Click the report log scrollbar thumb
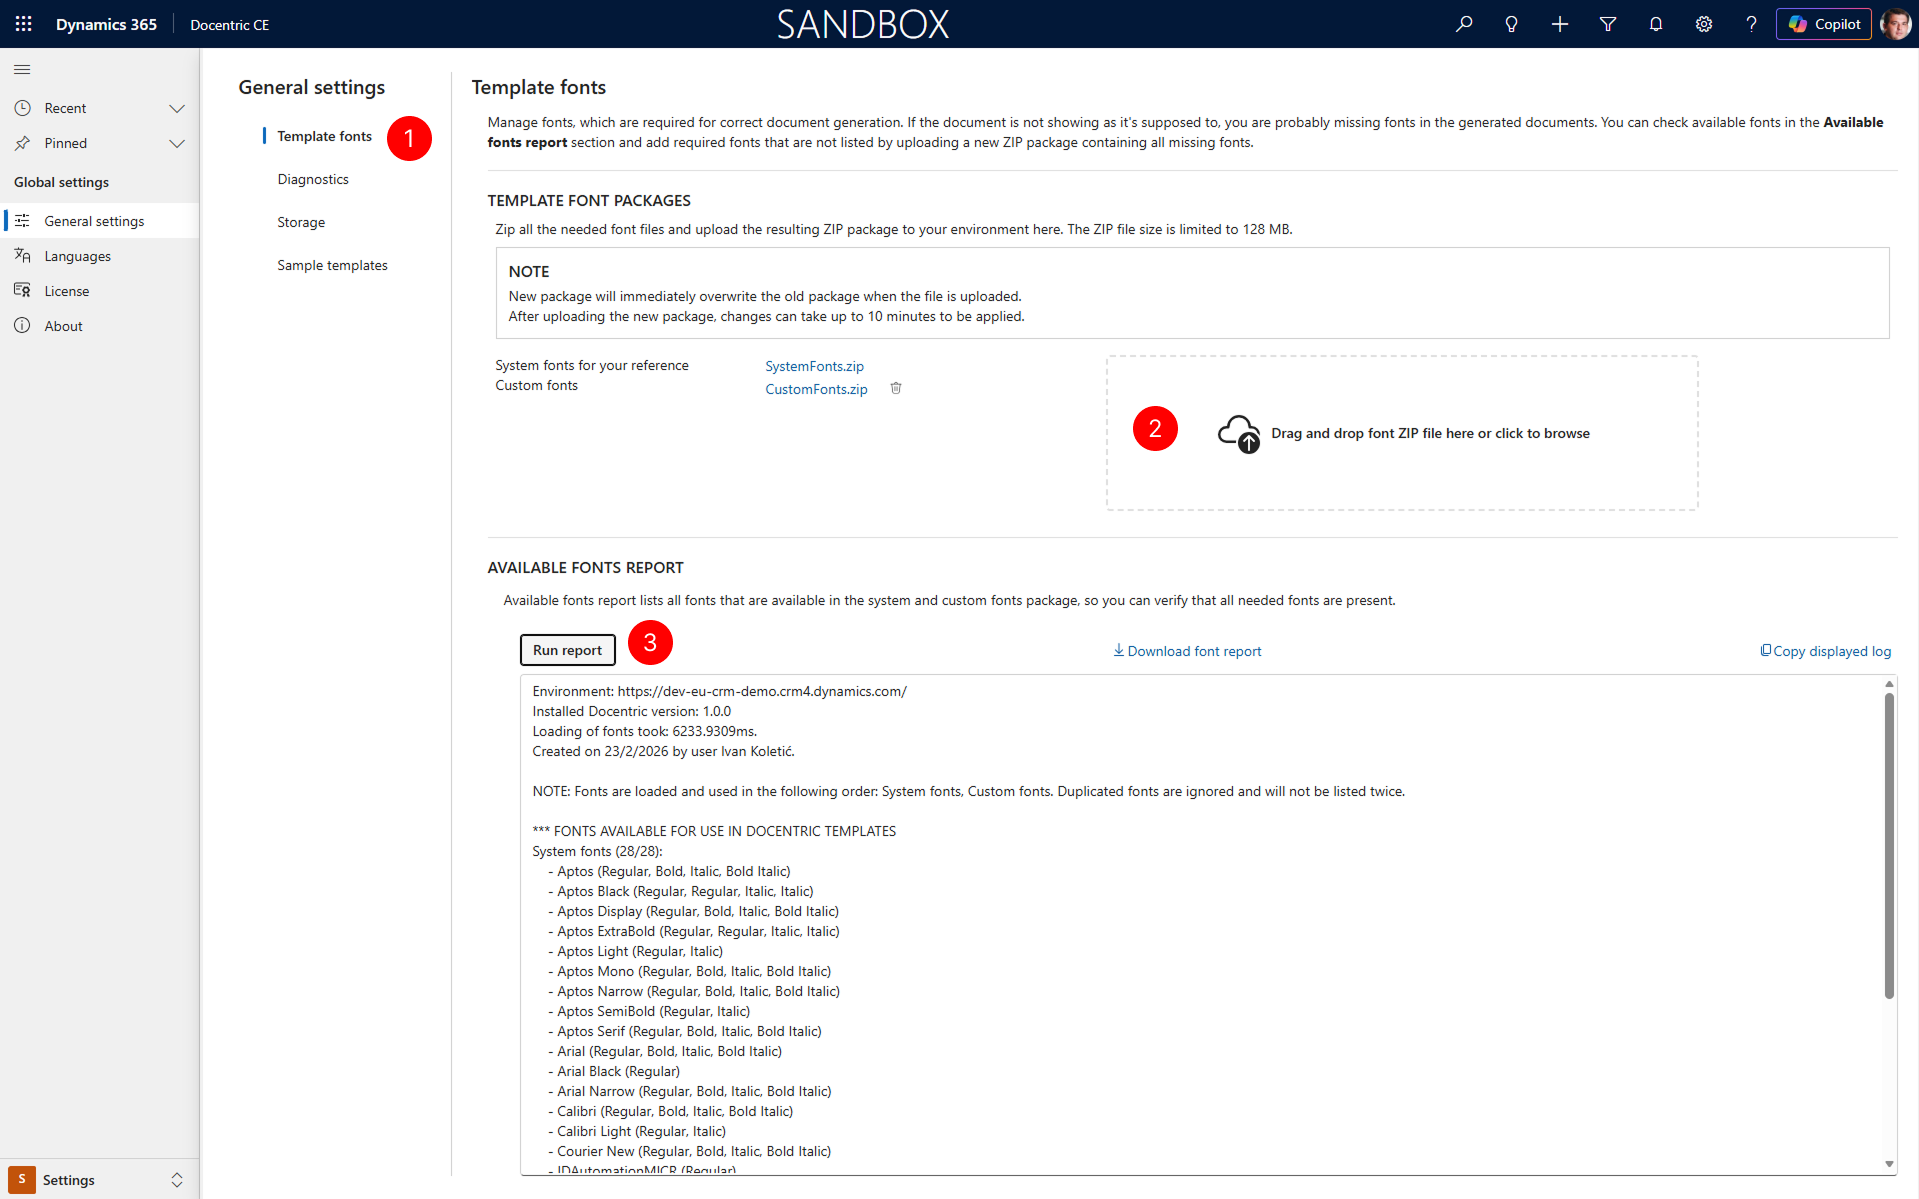 1889,845
